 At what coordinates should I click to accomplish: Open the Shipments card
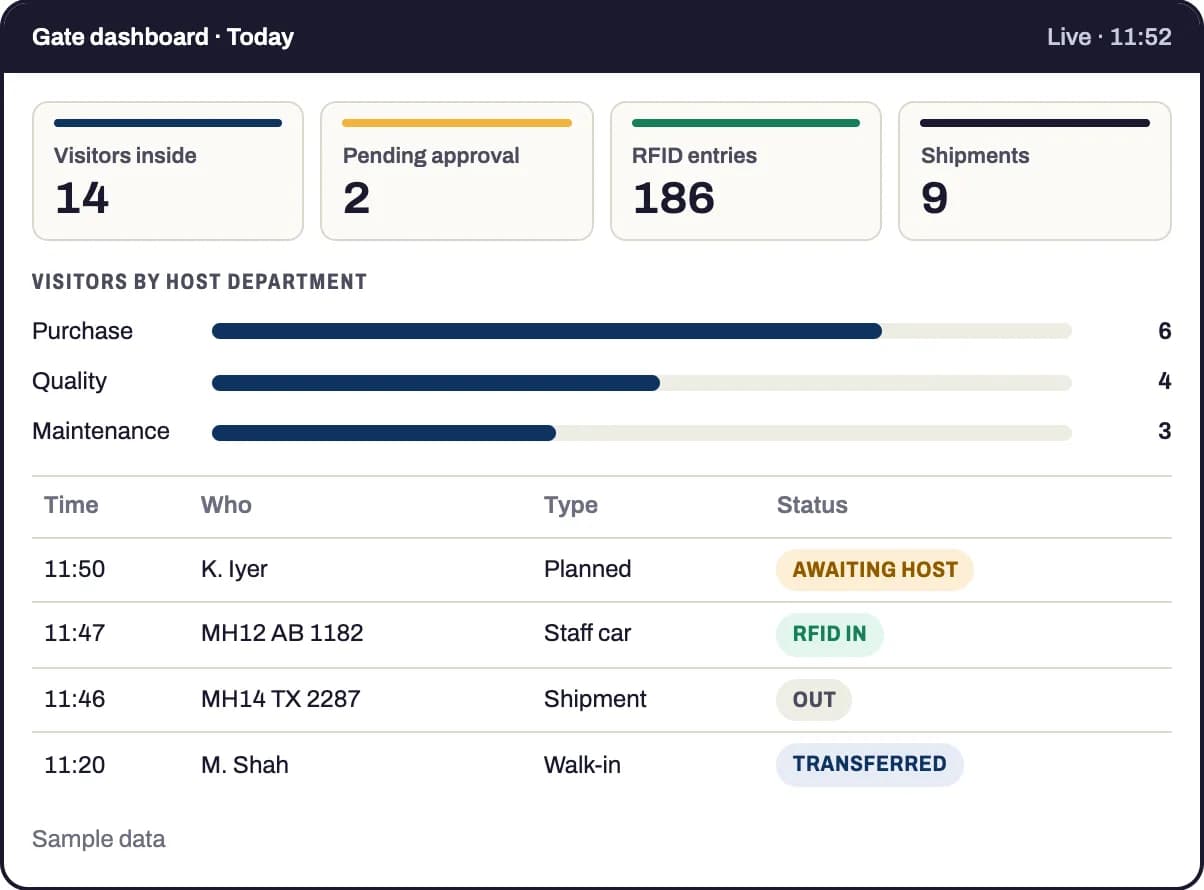pos(1035,171)
